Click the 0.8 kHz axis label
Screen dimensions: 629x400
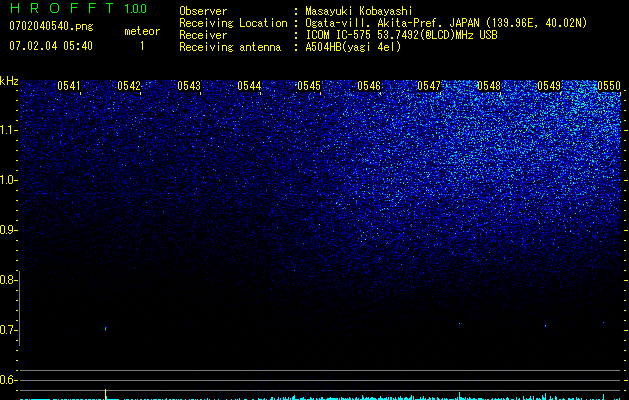click(8, 280)
